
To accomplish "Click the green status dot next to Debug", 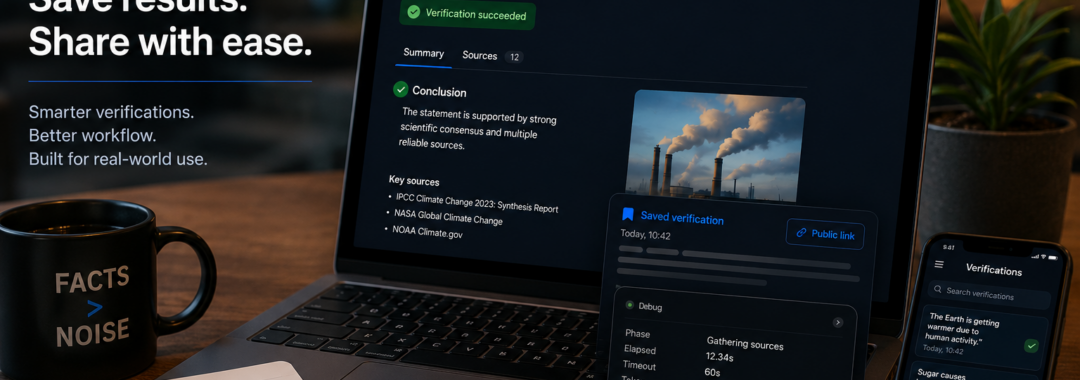I will [629, 305].
